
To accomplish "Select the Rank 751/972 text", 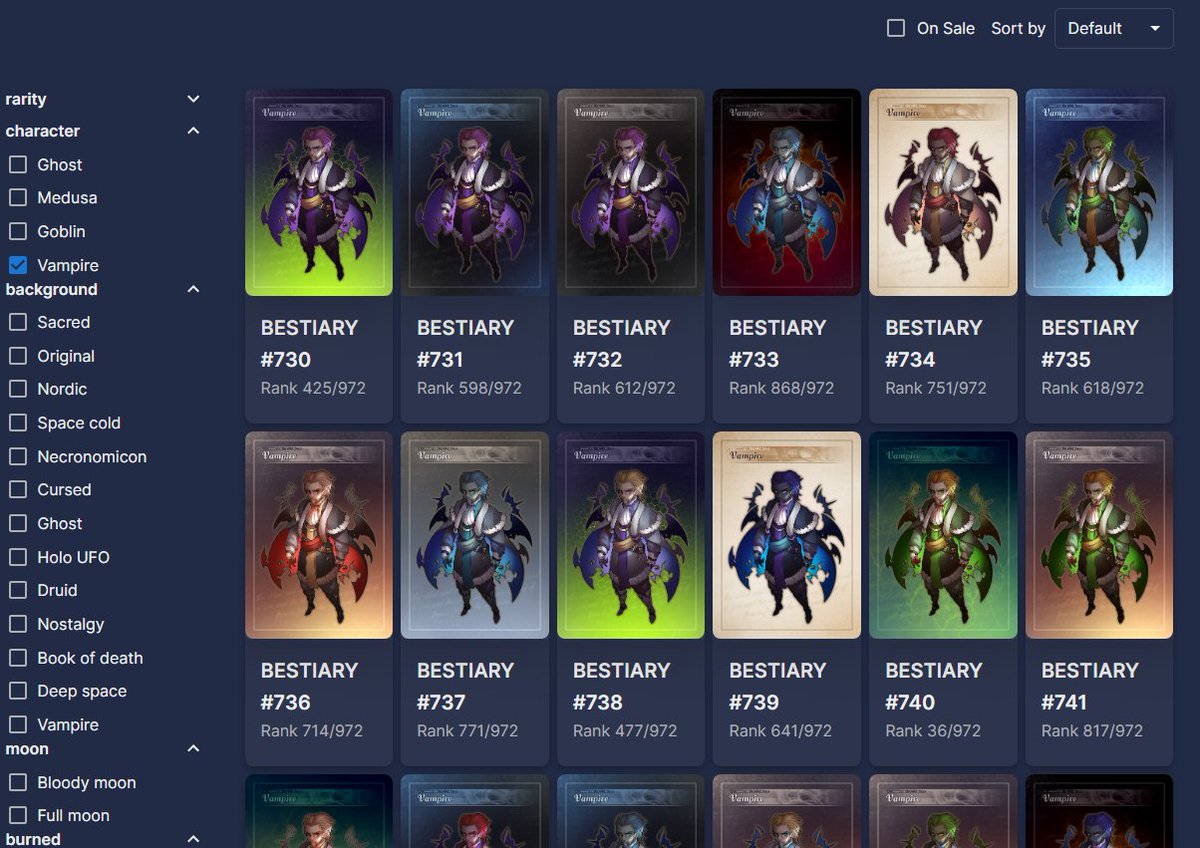I will (936, 388).
